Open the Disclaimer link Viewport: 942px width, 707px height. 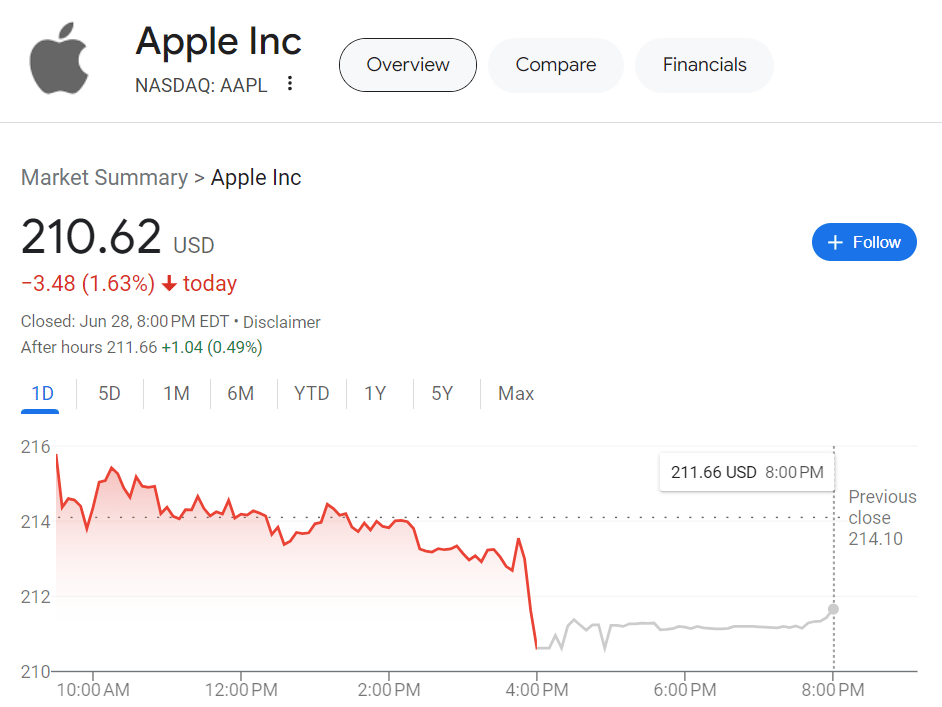[x=282, y=322]
